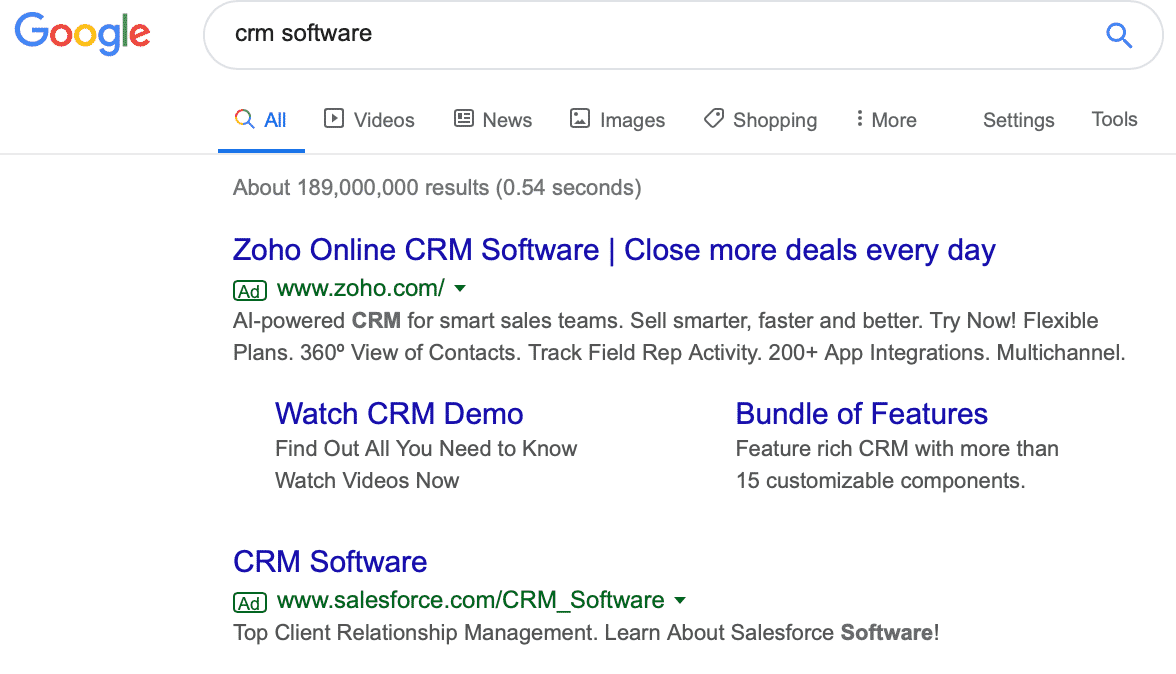The height and width of the screenshot is (674, 1176).
Task: Open the Salesforce CRM Software ad link
Action: click(330, 562)
